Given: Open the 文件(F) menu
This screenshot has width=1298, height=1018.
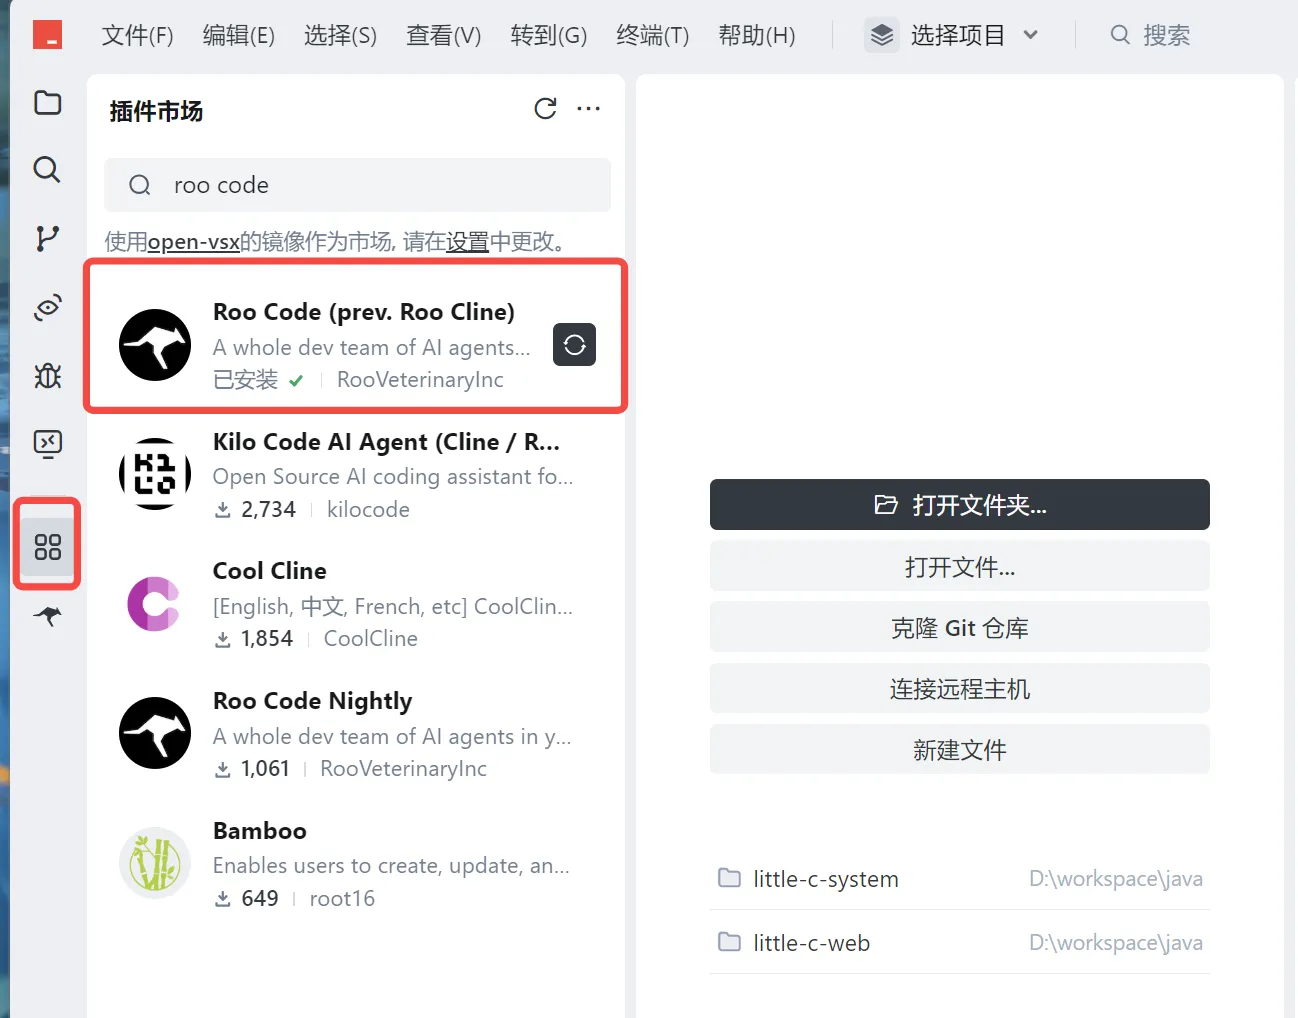Looking at the screenshot, I should [138, 35].
